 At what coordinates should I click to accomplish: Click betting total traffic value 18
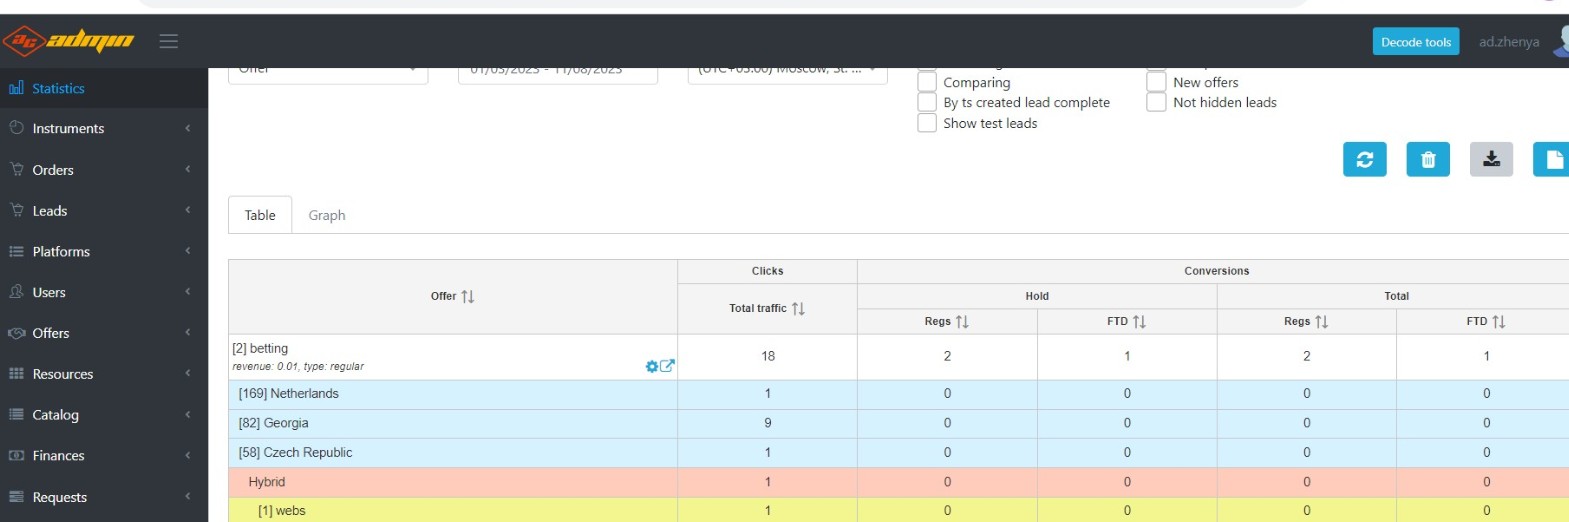point(768,356)
